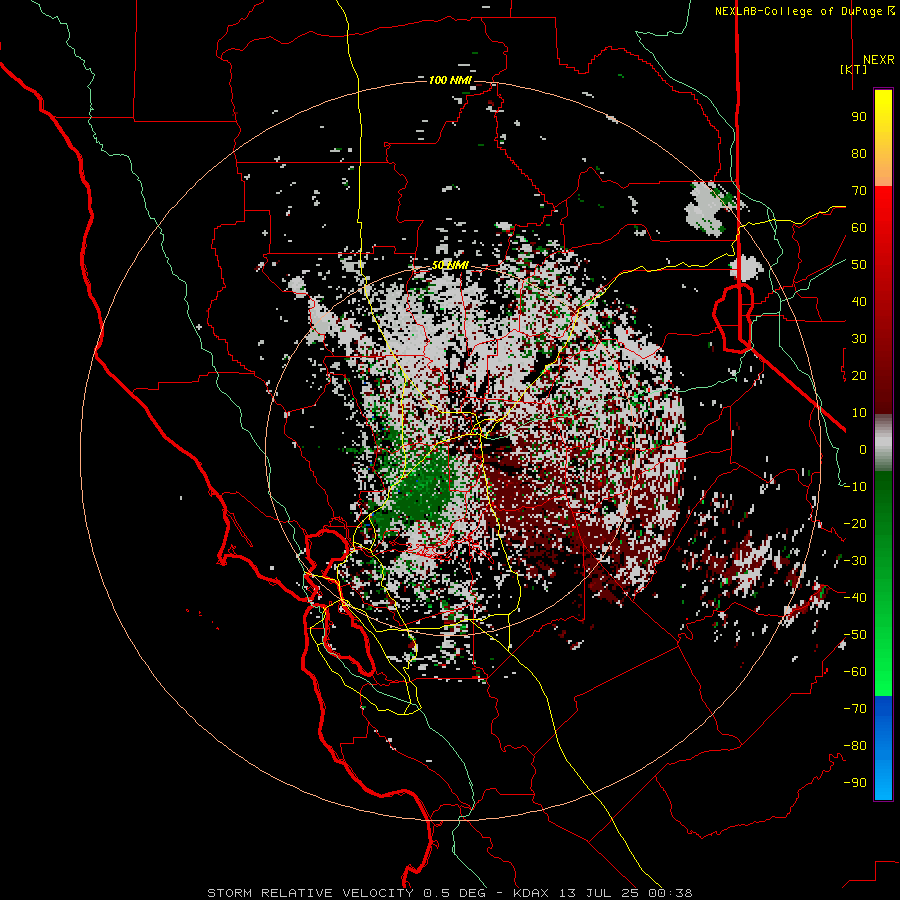This screenshot has width=900, height=900.
Task: Select the positive 20 knot scale label
Action: (x=859, y=376)
